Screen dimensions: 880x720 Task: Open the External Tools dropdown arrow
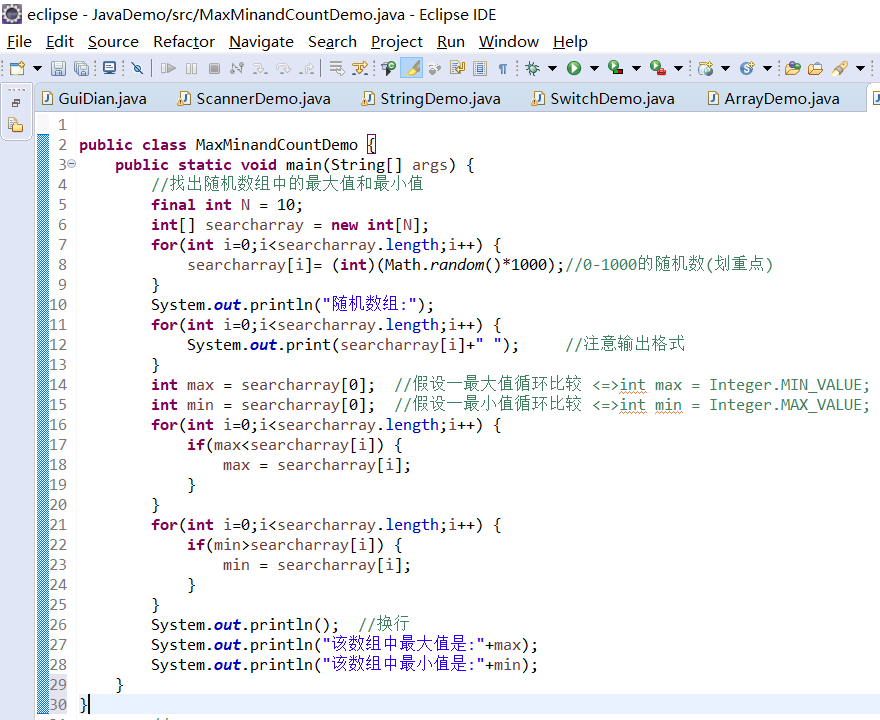(x=679, y=68)
